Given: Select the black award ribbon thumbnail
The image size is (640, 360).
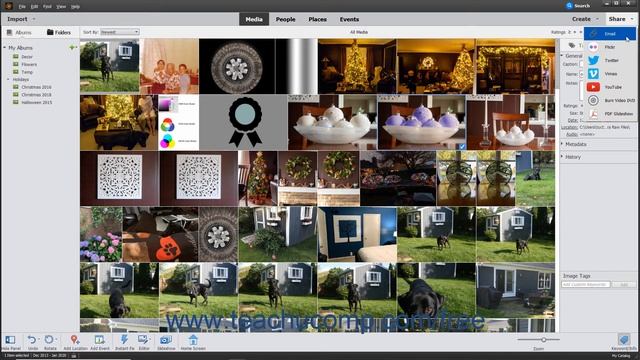Looking at the screenshot, I should pos(243,122).
